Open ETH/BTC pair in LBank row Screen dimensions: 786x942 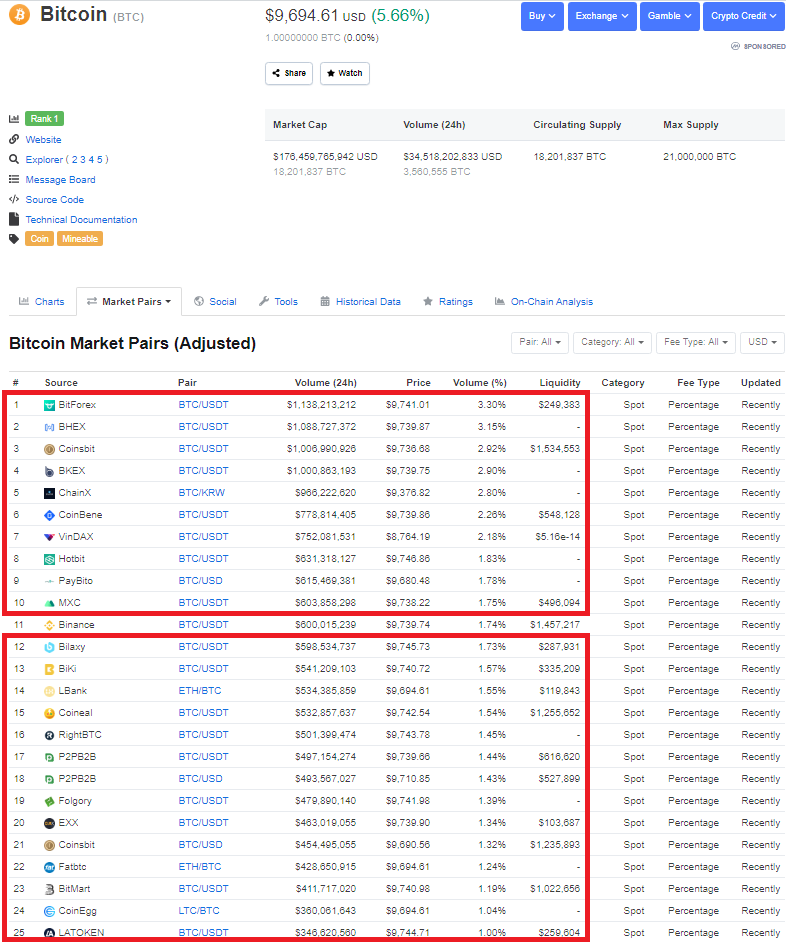point(200,691)
